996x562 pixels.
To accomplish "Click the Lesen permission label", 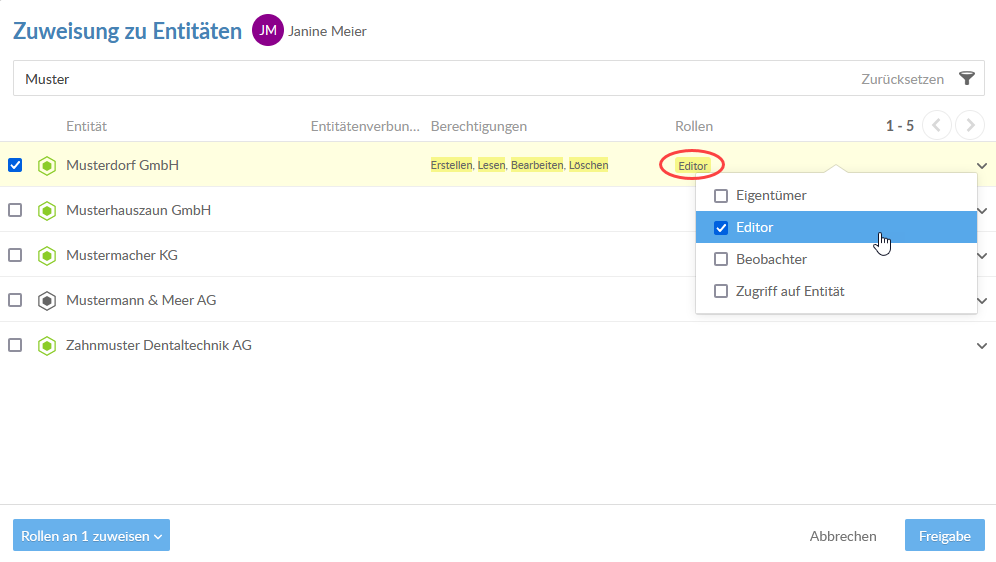I will coord(491,165).
